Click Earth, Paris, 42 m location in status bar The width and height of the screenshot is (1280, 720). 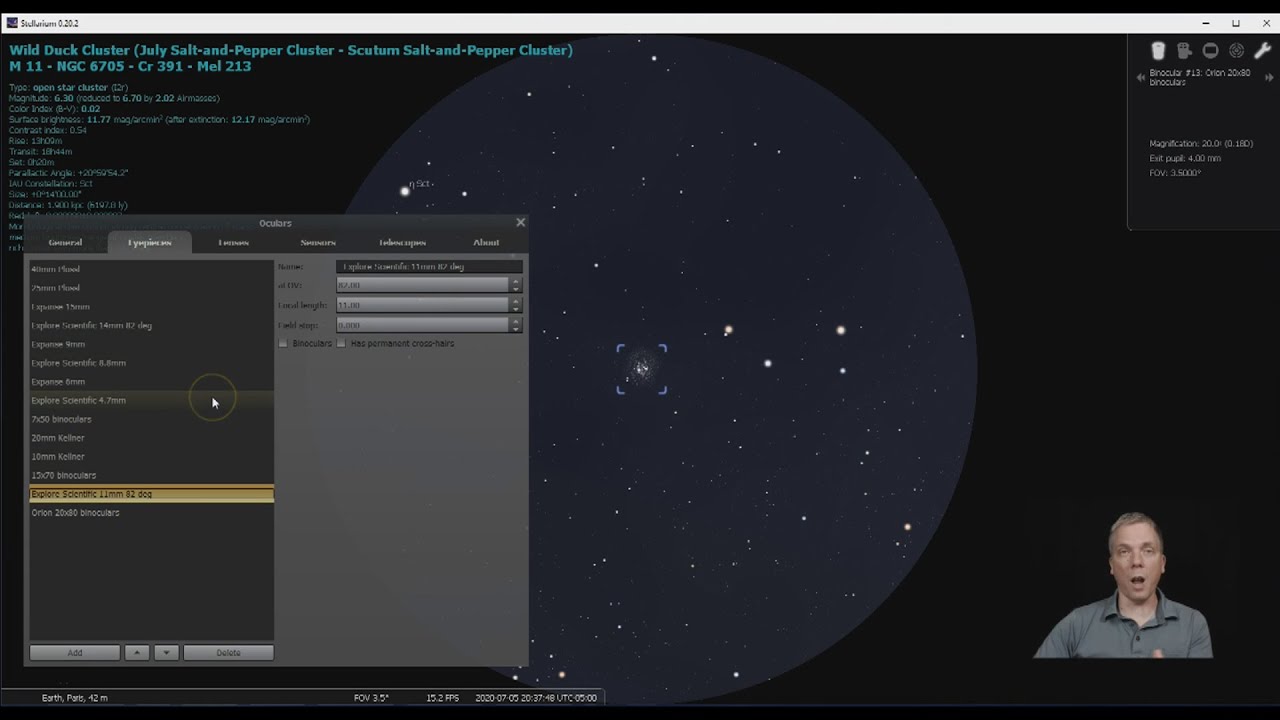(x=75, y=698)
